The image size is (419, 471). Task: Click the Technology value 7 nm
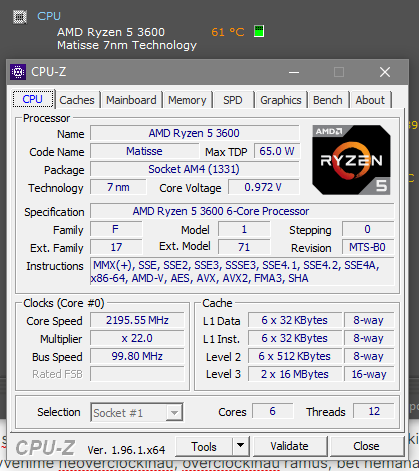coord(118,187)
